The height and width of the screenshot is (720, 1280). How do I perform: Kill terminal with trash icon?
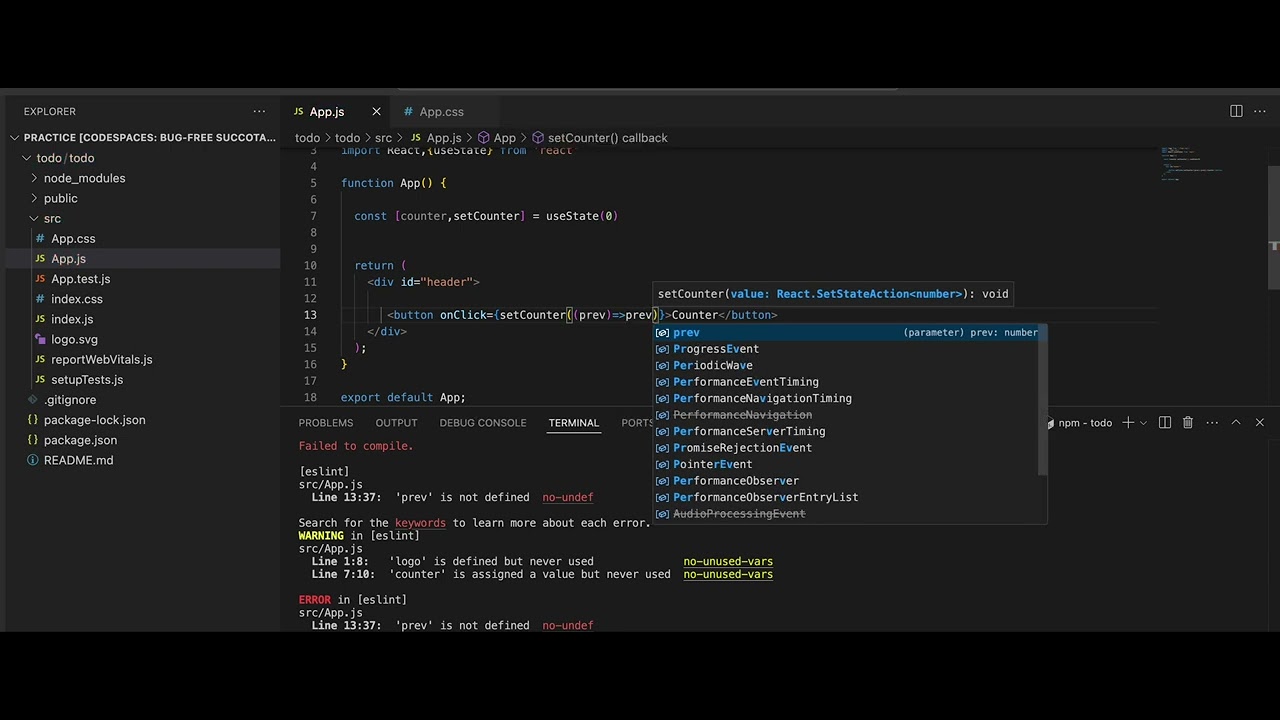(1188, 423)
